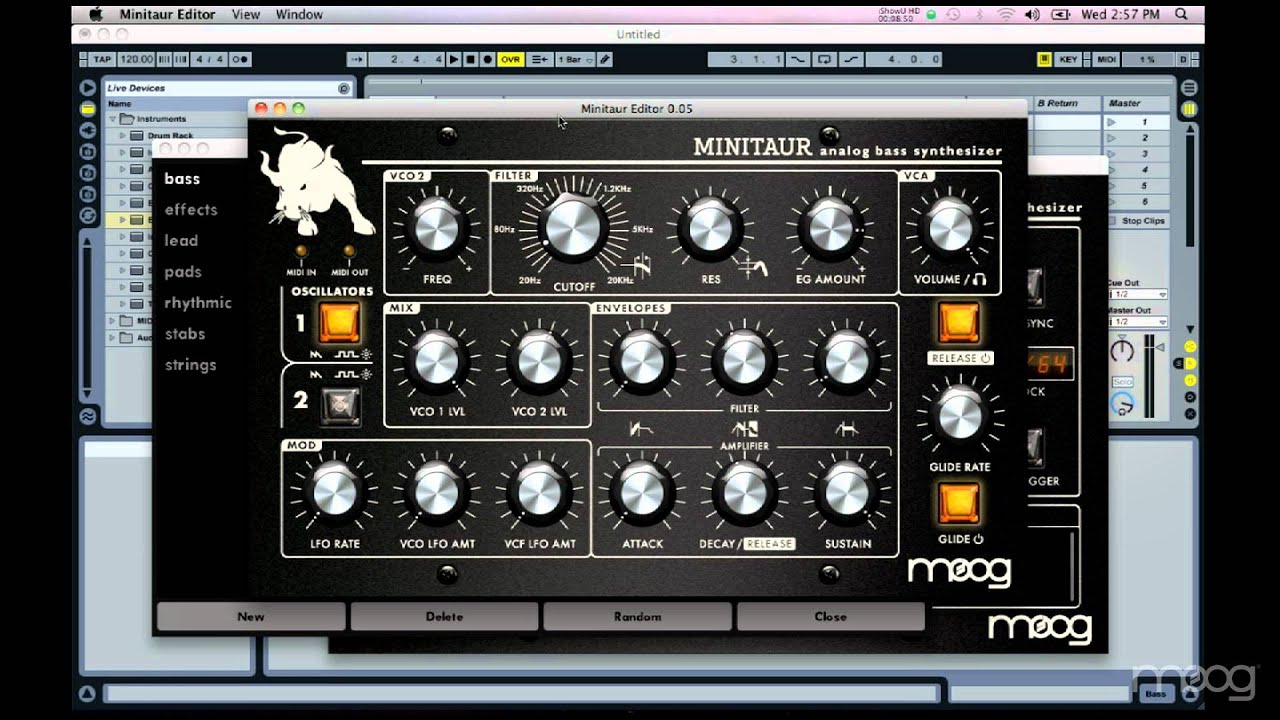Select the stabs preset category
Viewport: 1280px width, 720px height.
coord(185,334)
